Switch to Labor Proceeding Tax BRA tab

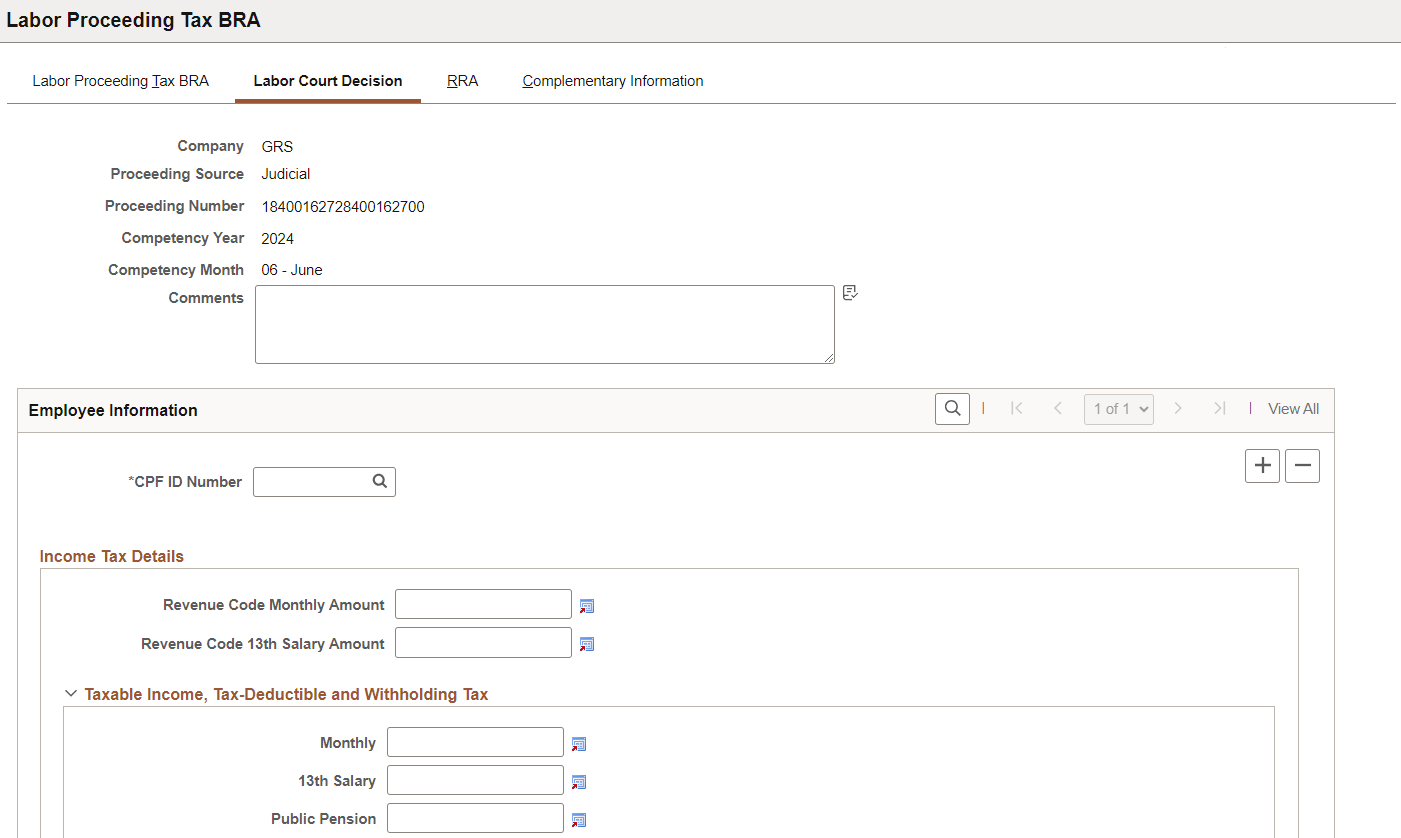(121, 81)
